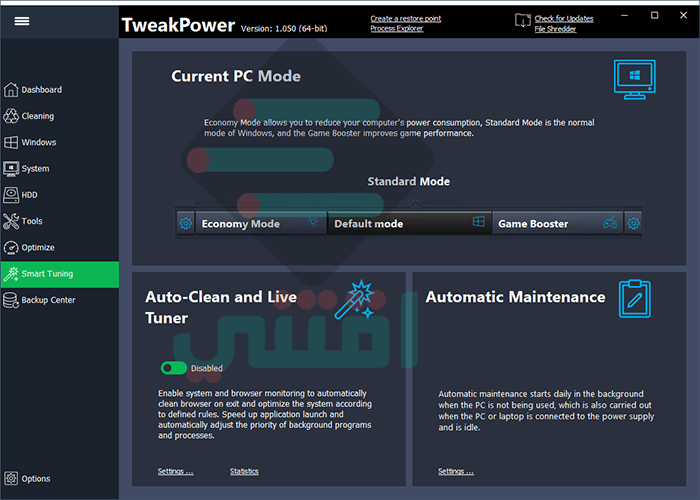700x500 pixels.
Task: Open the Dashboard section
Action: (x=60, y=90)
